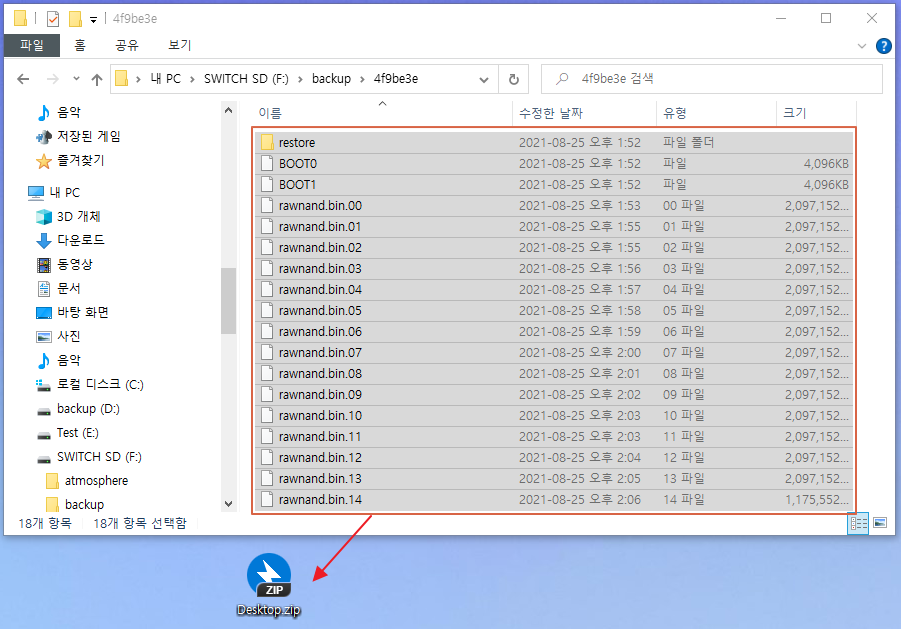Open 저장된 게임 in sidebar
Viewport: 901px width, 629px height.
(x=78, y=136)
